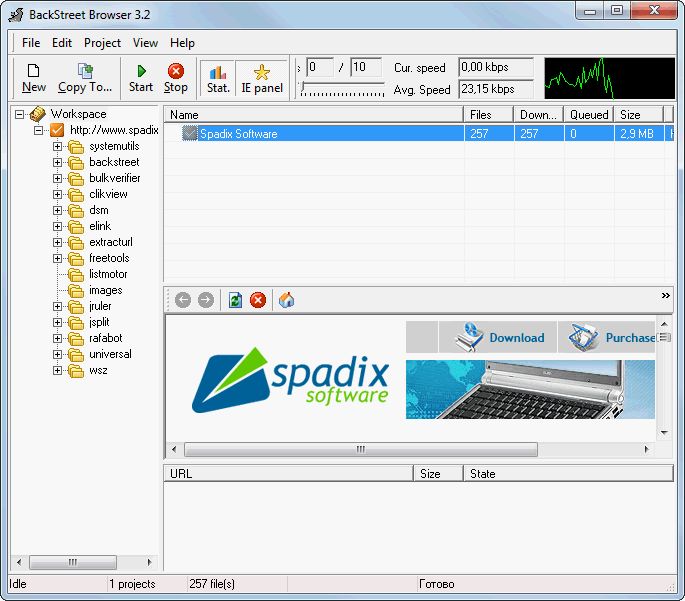Stop loading the preview page
This screenshot has width=685, height=601.
click(x=258, y=300)
